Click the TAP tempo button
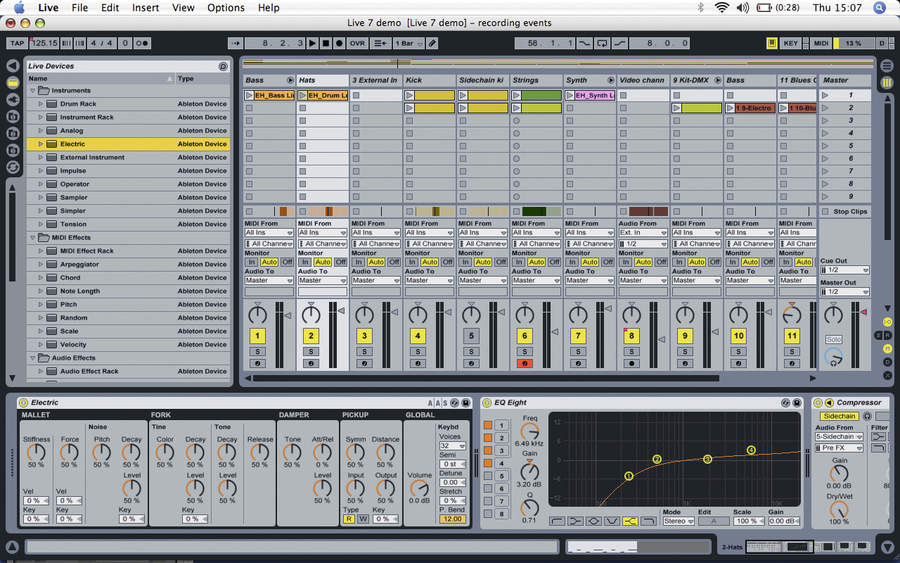The width and height of the screenshot is (900, 563). [17, 43]
